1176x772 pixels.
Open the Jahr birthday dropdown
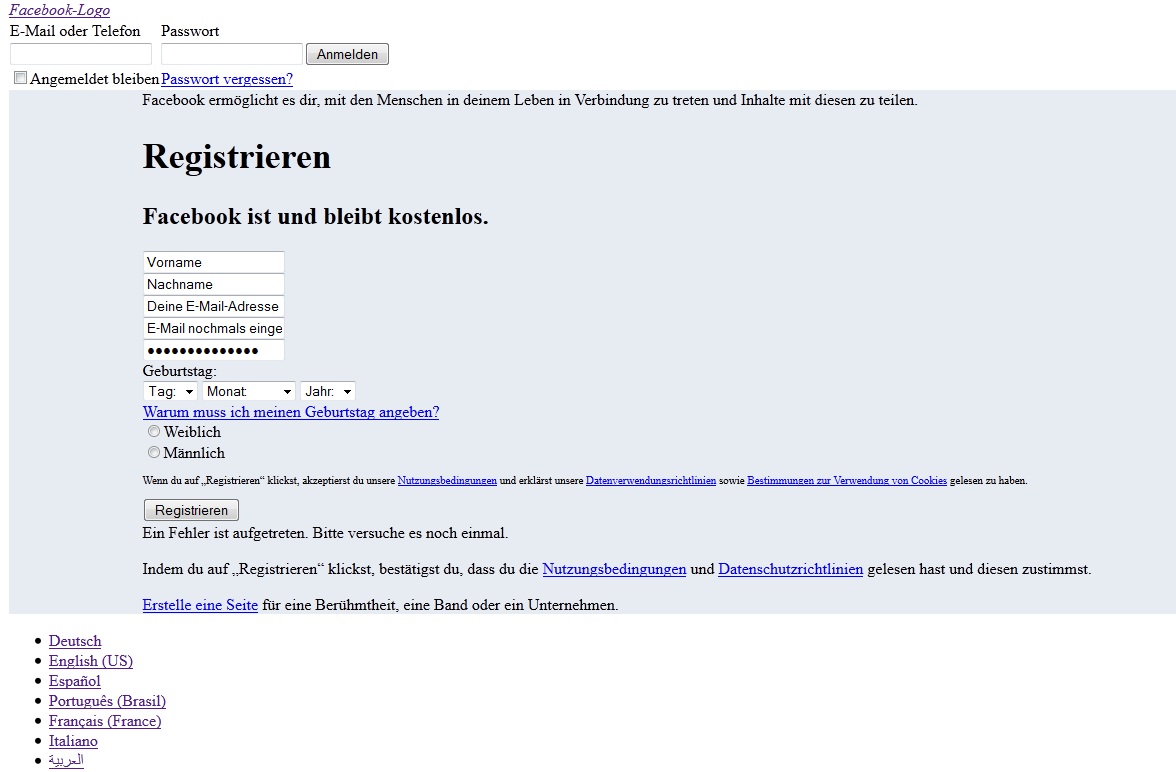point(328,391)
